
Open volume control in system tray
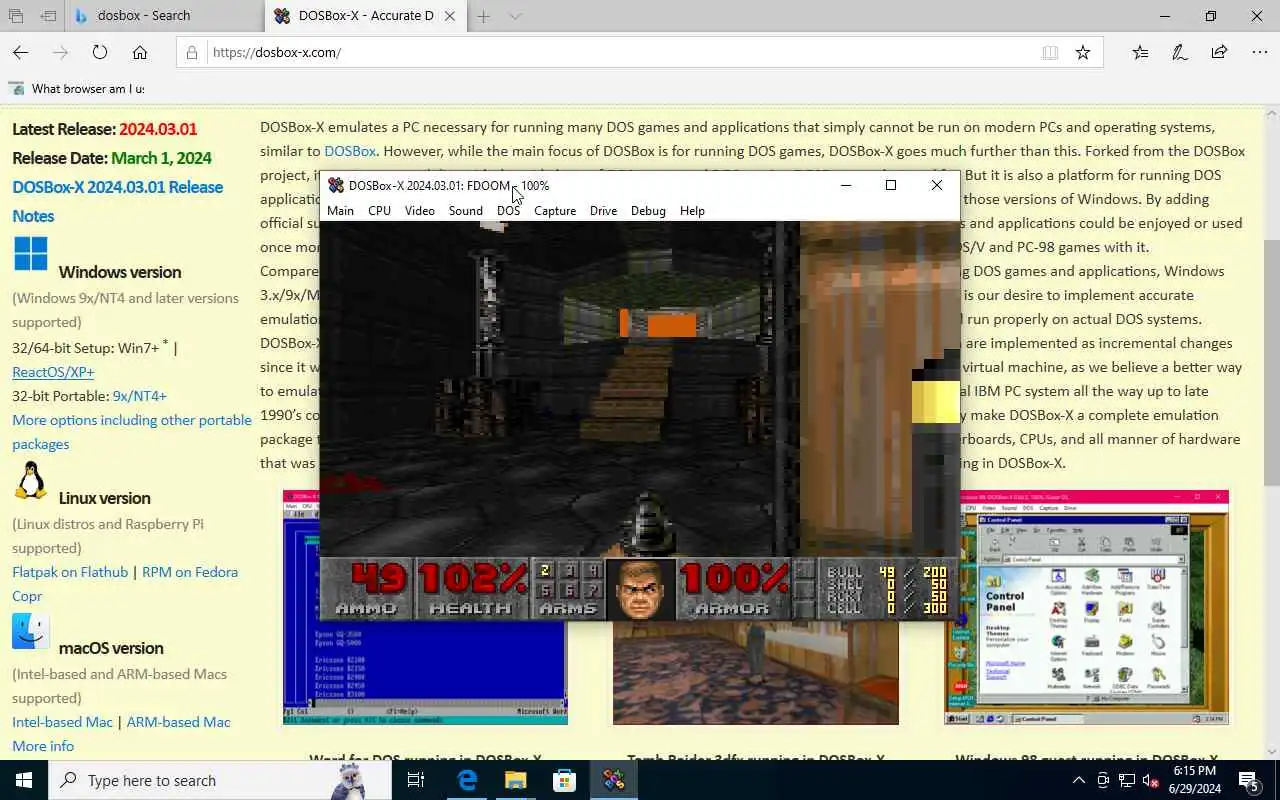click(x=1150, y=780)
